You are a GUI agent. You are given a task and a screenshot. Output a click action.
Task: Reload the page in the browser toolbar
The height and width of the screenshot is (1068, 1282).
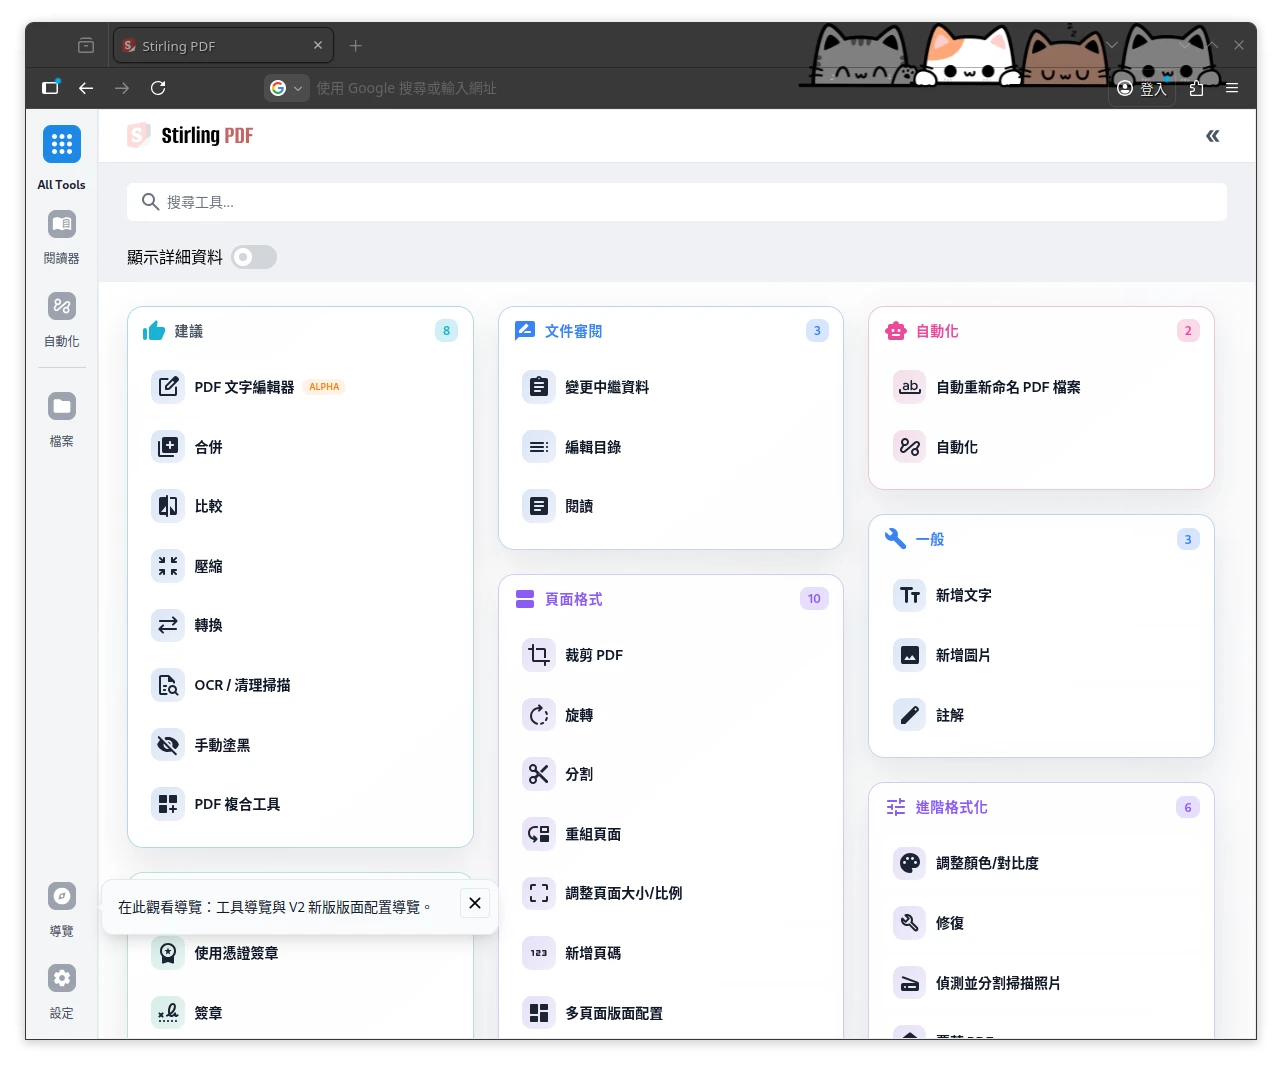tap(158, 88)
